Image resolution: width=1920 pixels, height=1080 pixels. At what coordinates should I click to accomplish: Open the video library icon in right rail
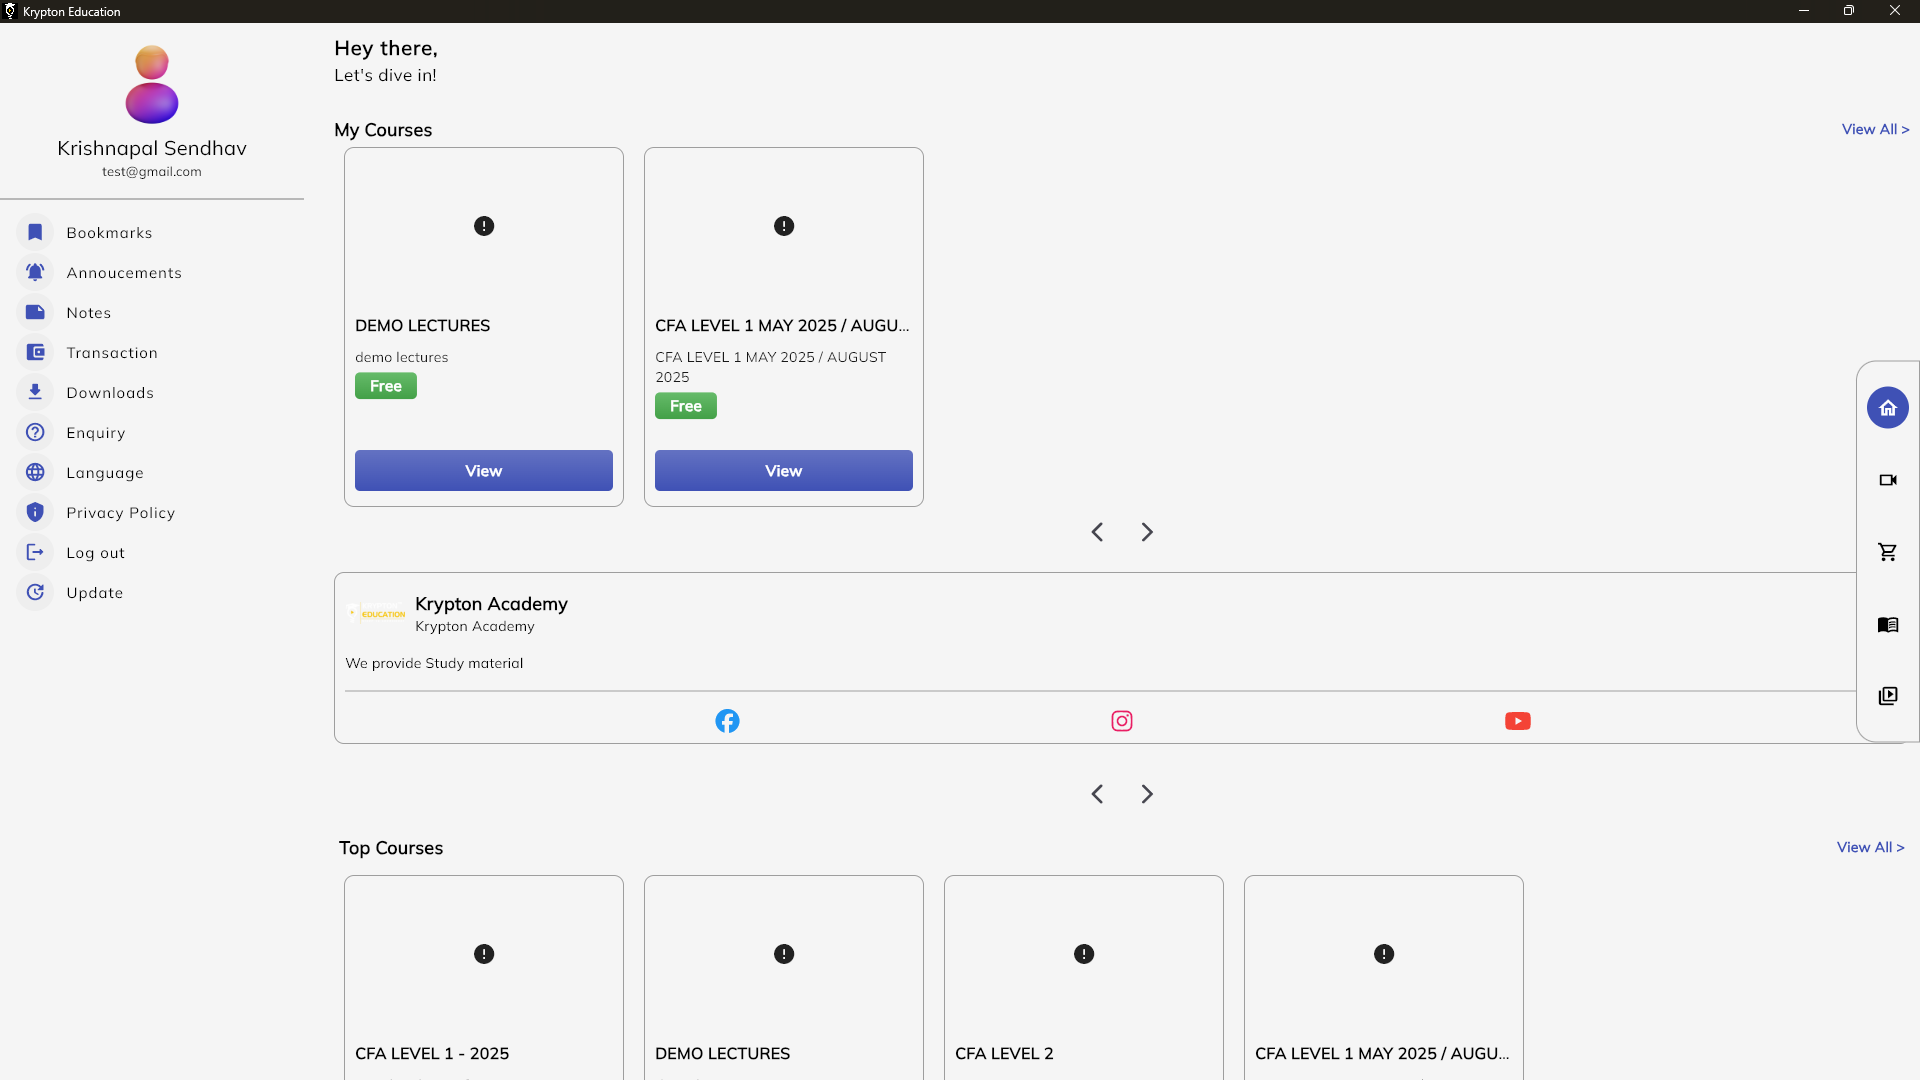click(1887, 696)
